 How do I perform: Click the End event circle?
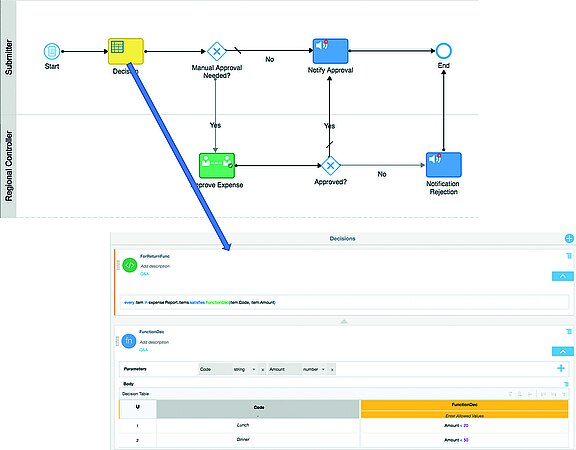coord(443,51)
